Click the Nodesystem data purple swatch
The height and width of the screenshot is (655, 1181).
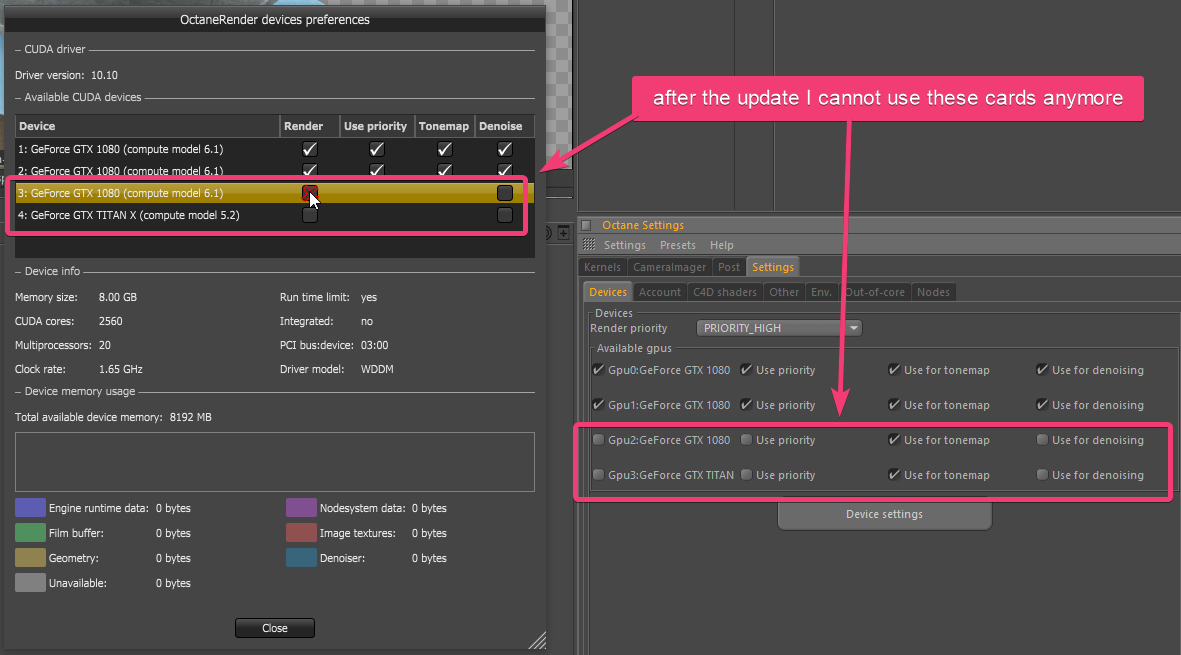[301, 508]
